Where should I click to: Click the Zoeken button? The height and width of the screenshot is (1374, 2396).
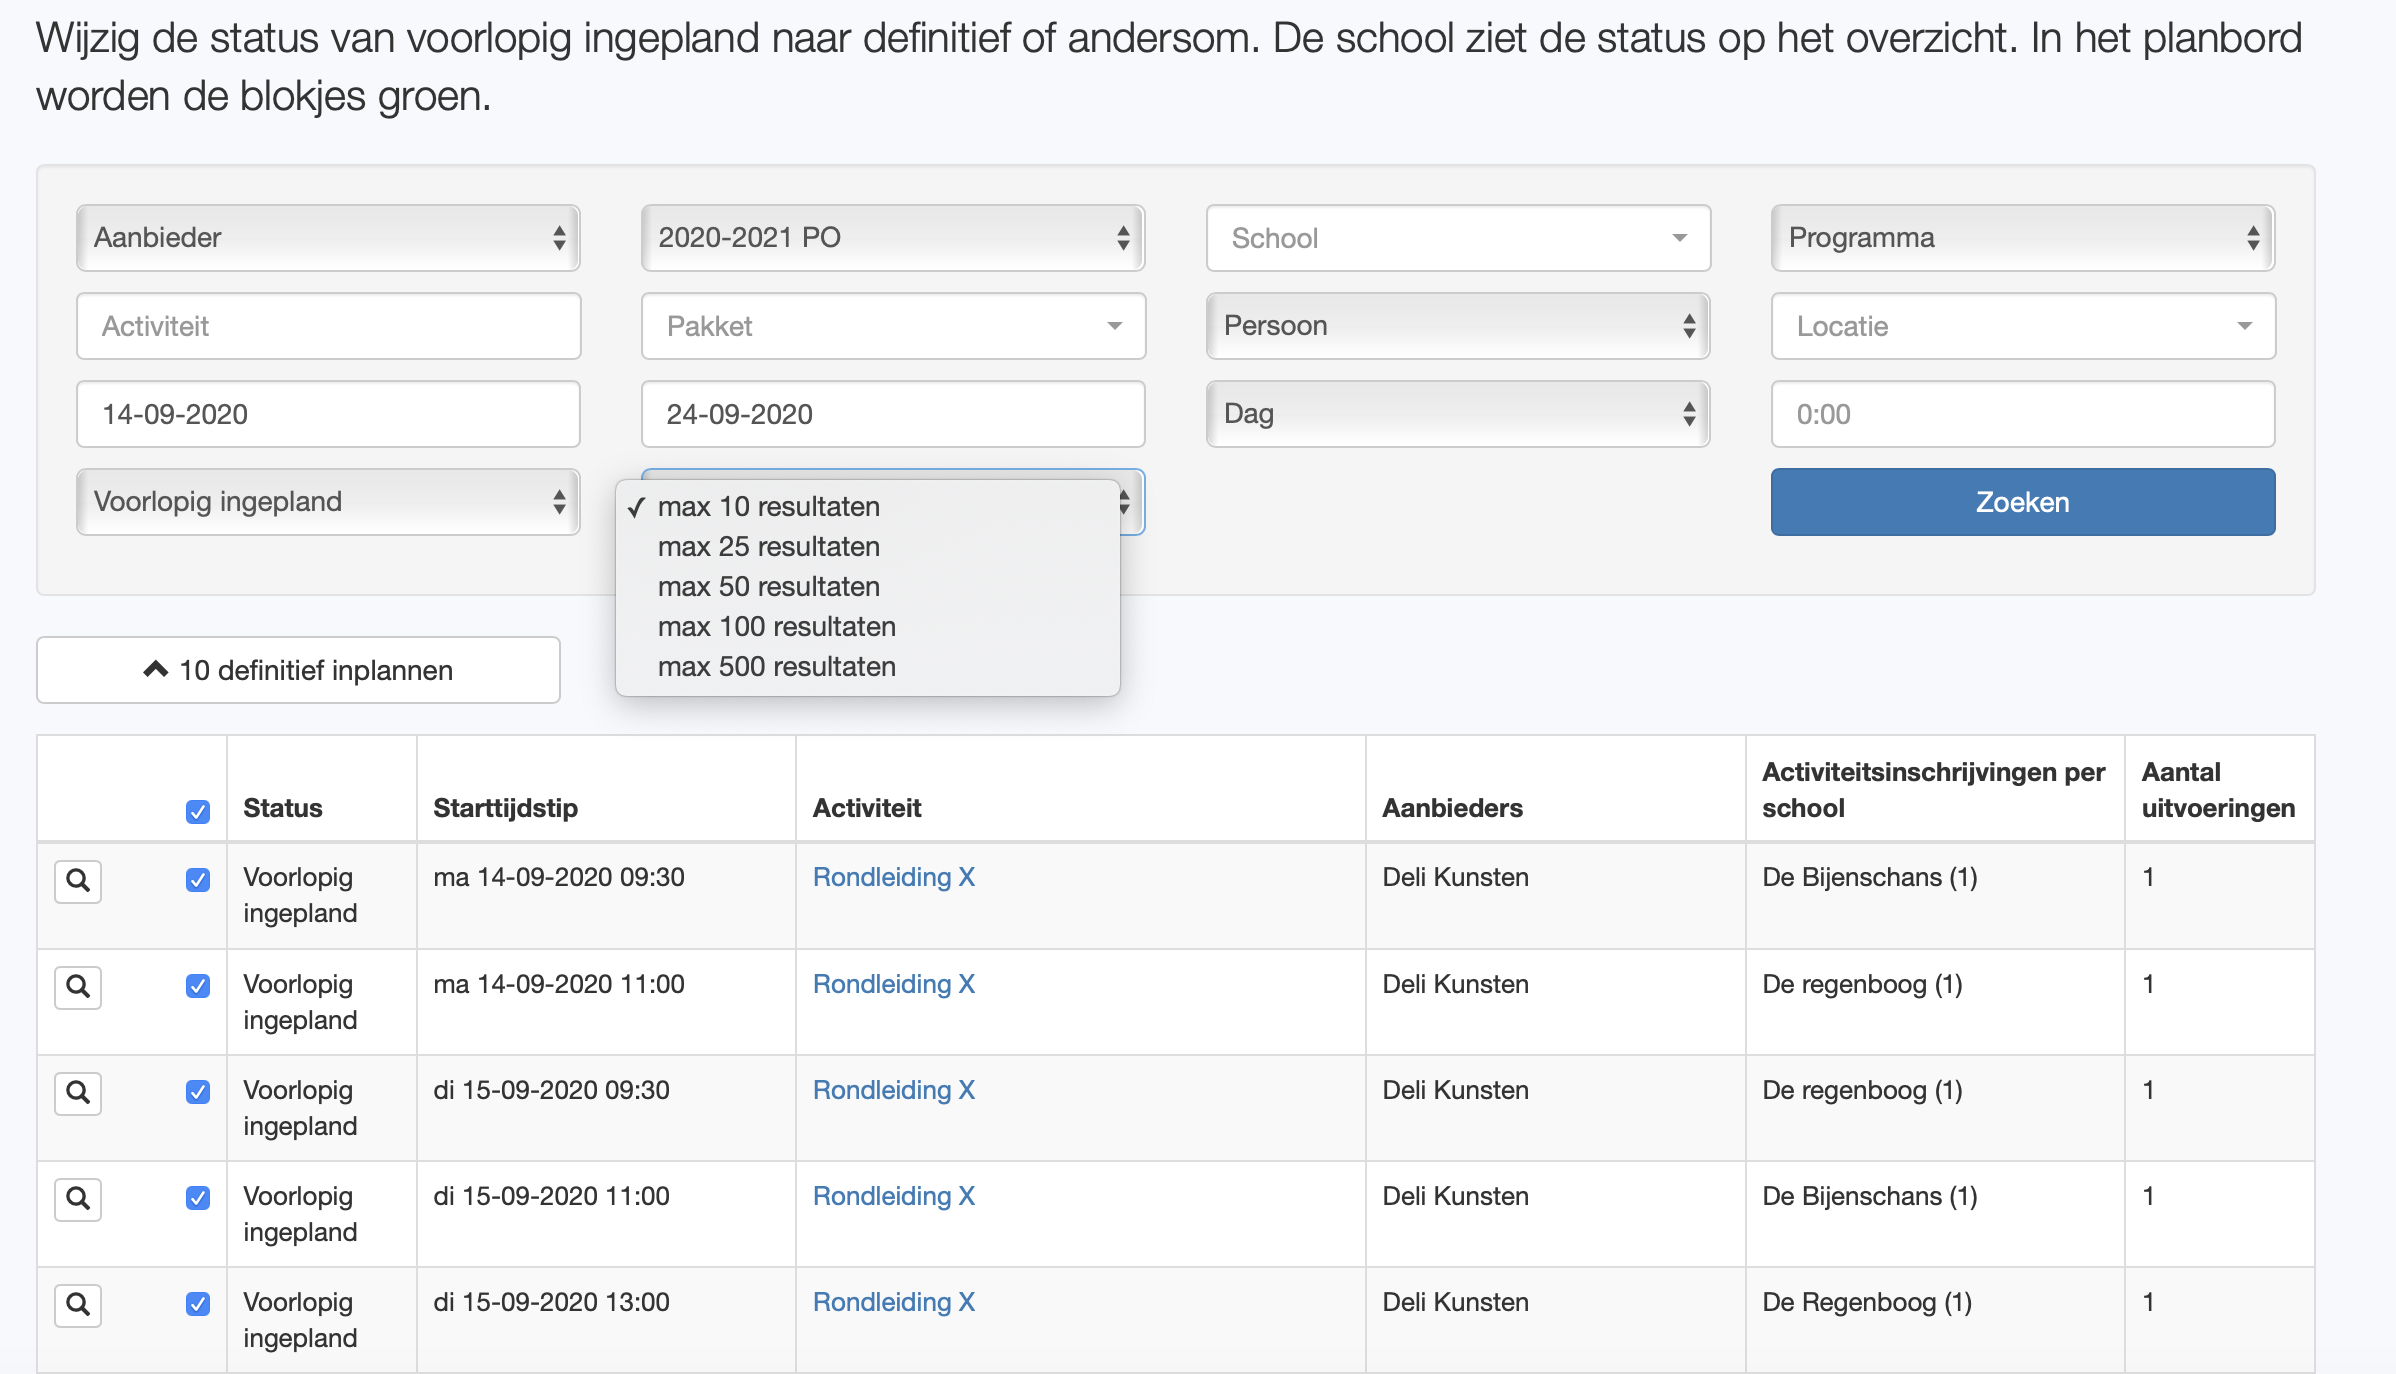2022,502
